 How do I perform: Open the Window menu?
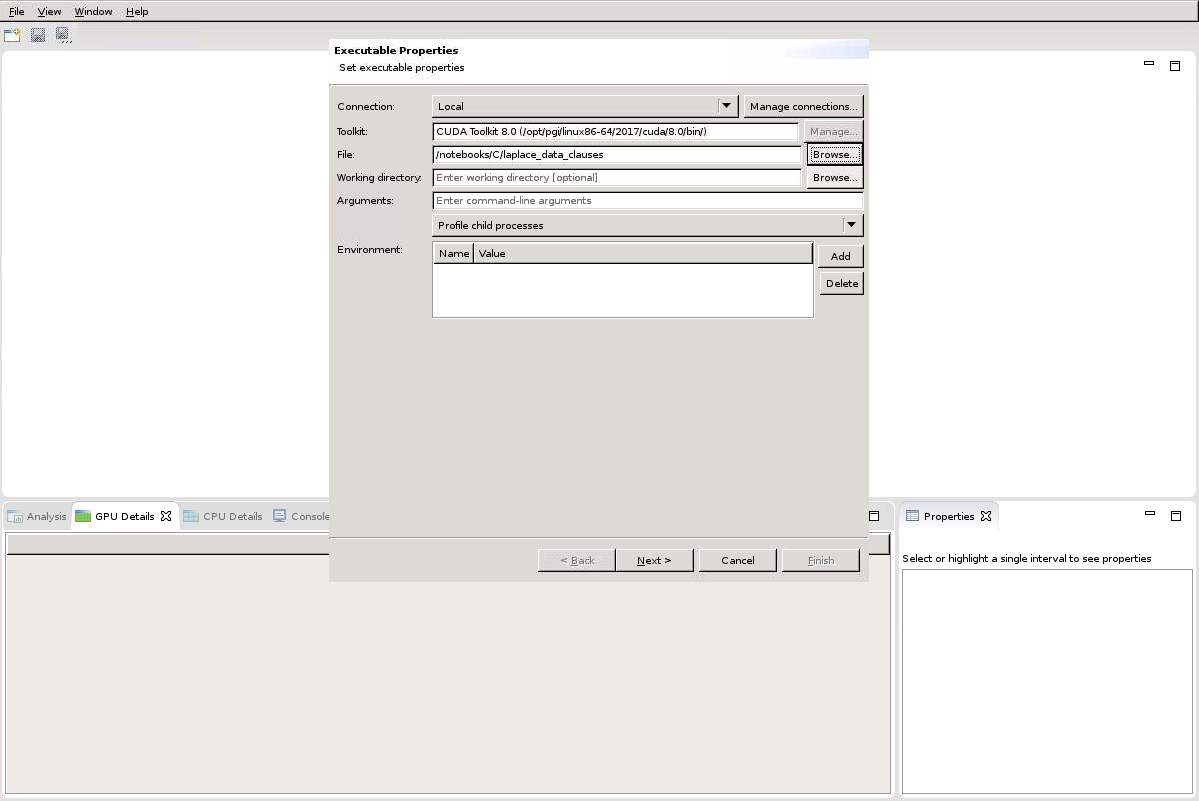point(93,11)
